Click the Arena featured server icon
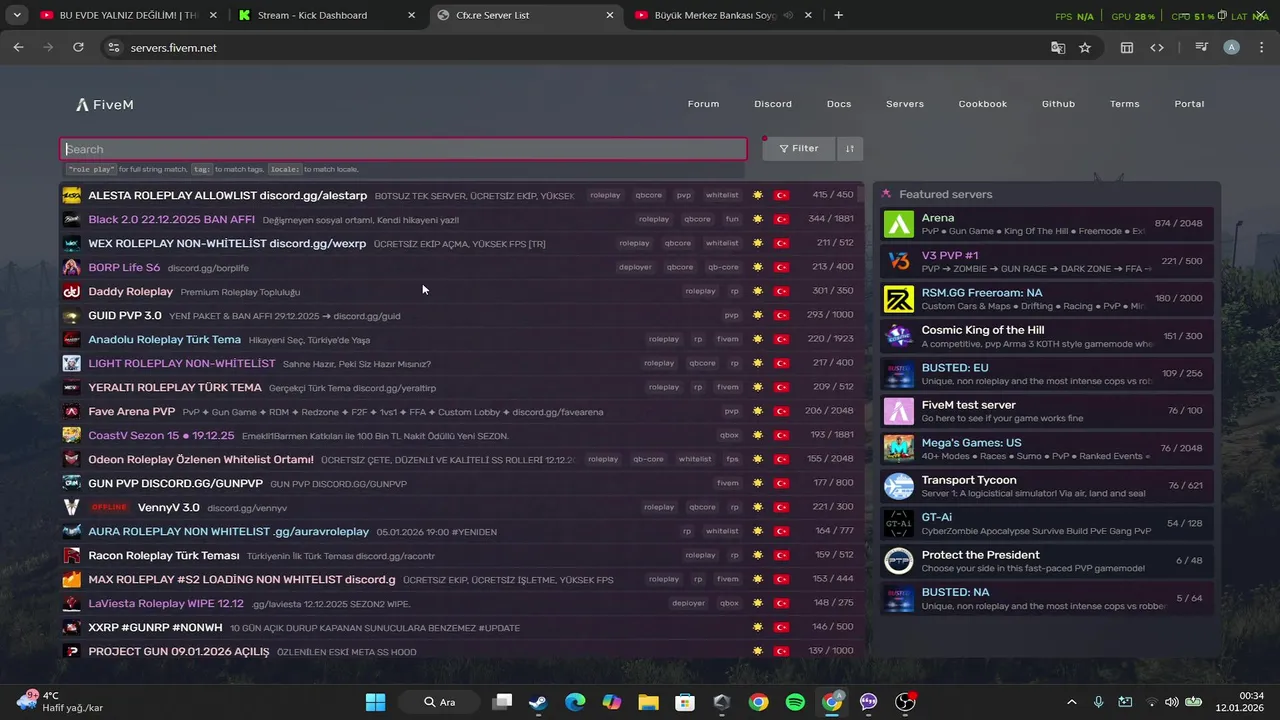 tap(899, 224)
